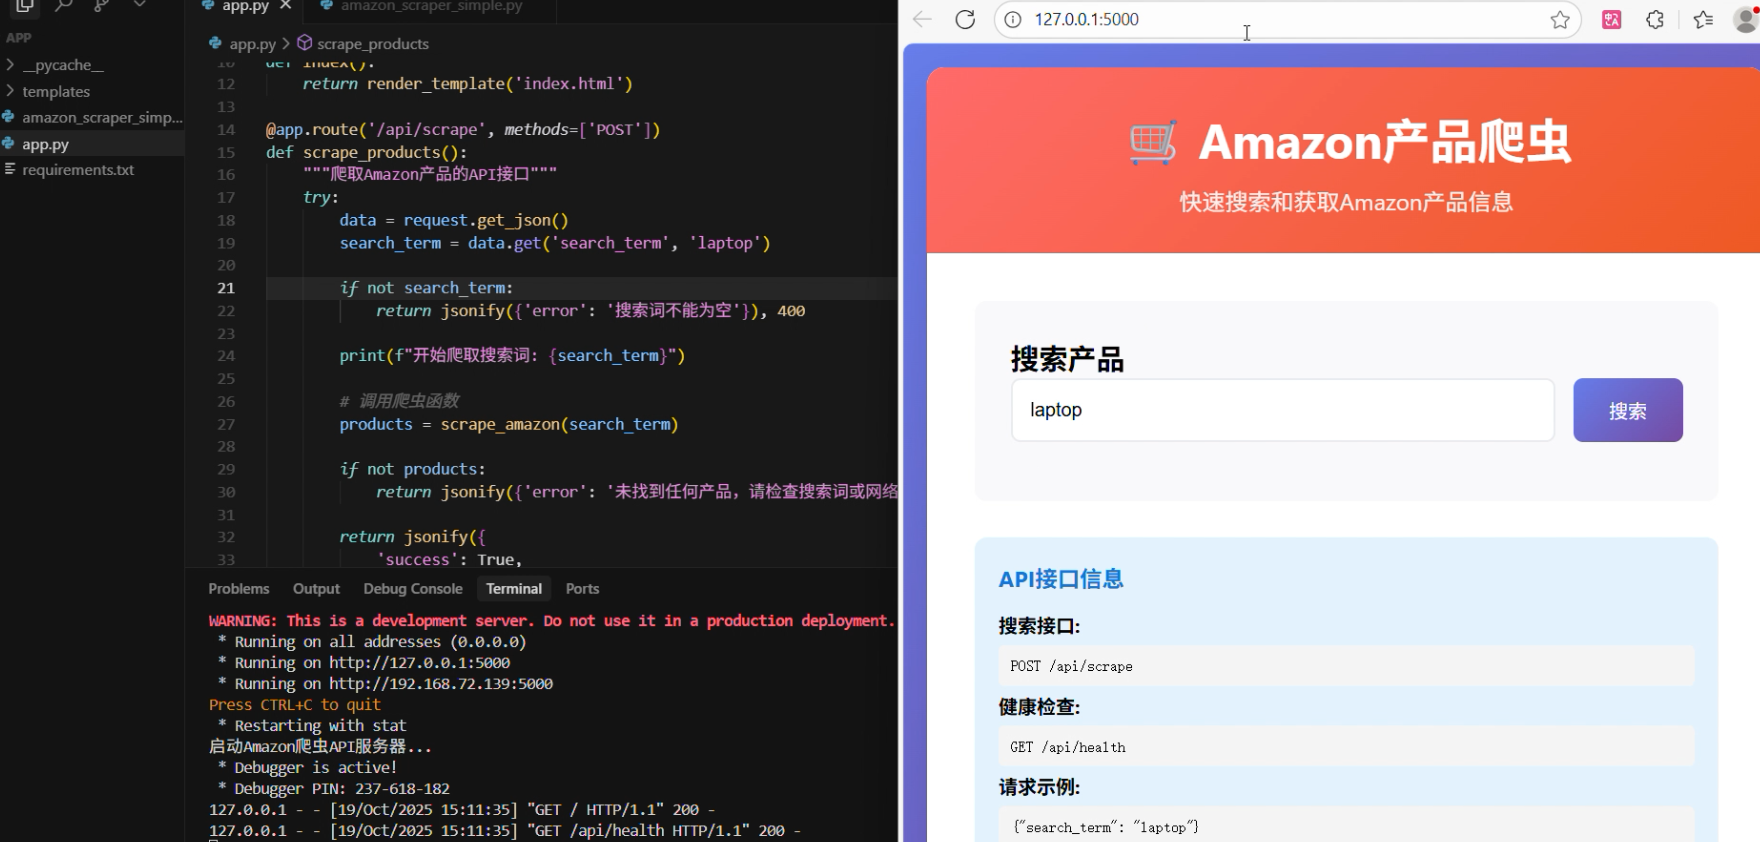
Task: Open the Debug Console panel tab
Action: point(413,589)
